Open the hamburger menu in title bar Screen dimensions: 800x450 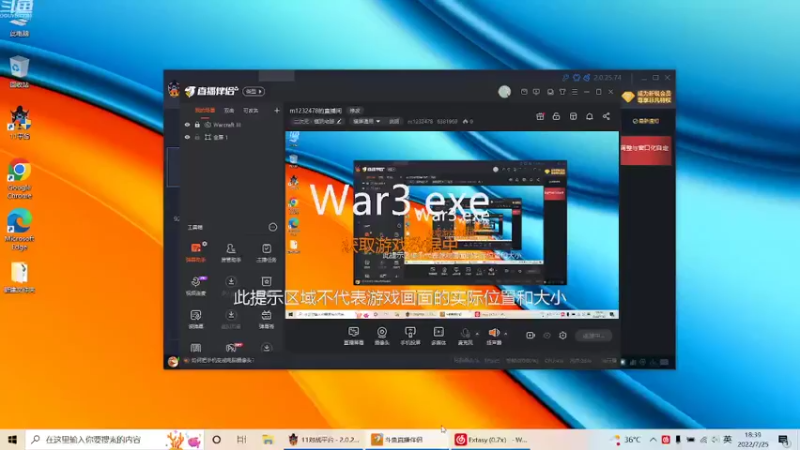point(574,92)
